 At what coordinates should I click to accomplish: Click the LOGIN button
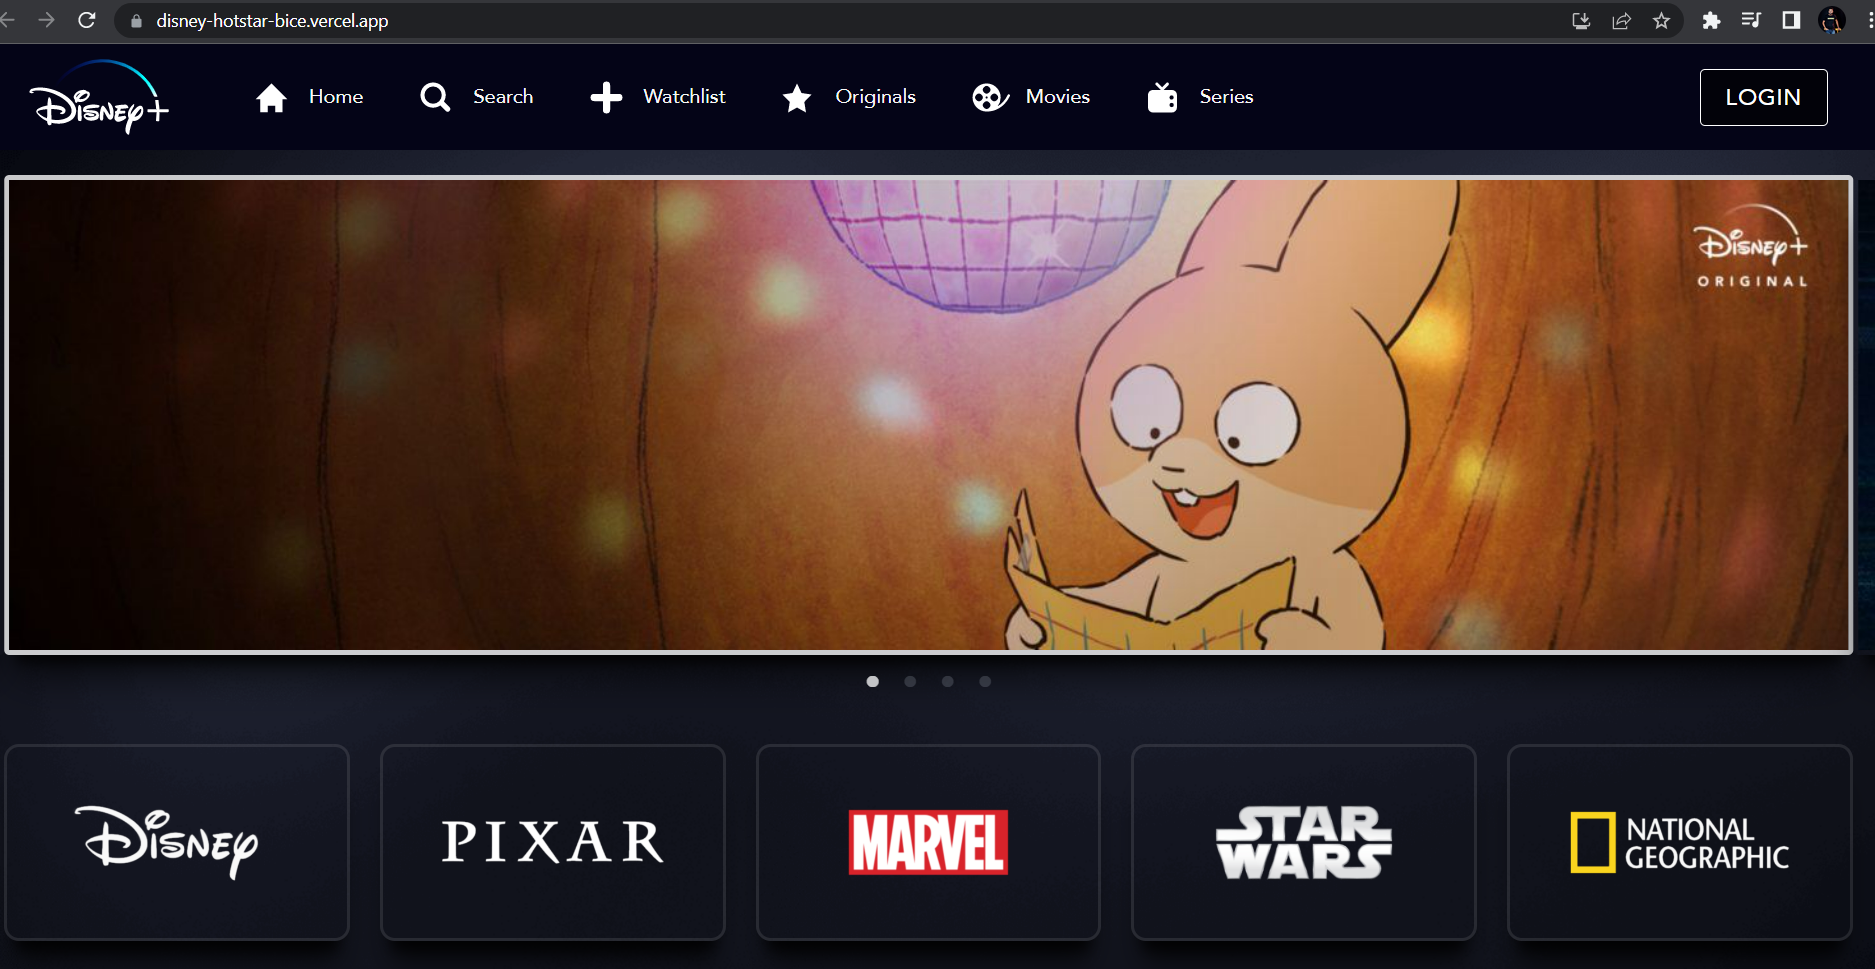coord(1763,97)
